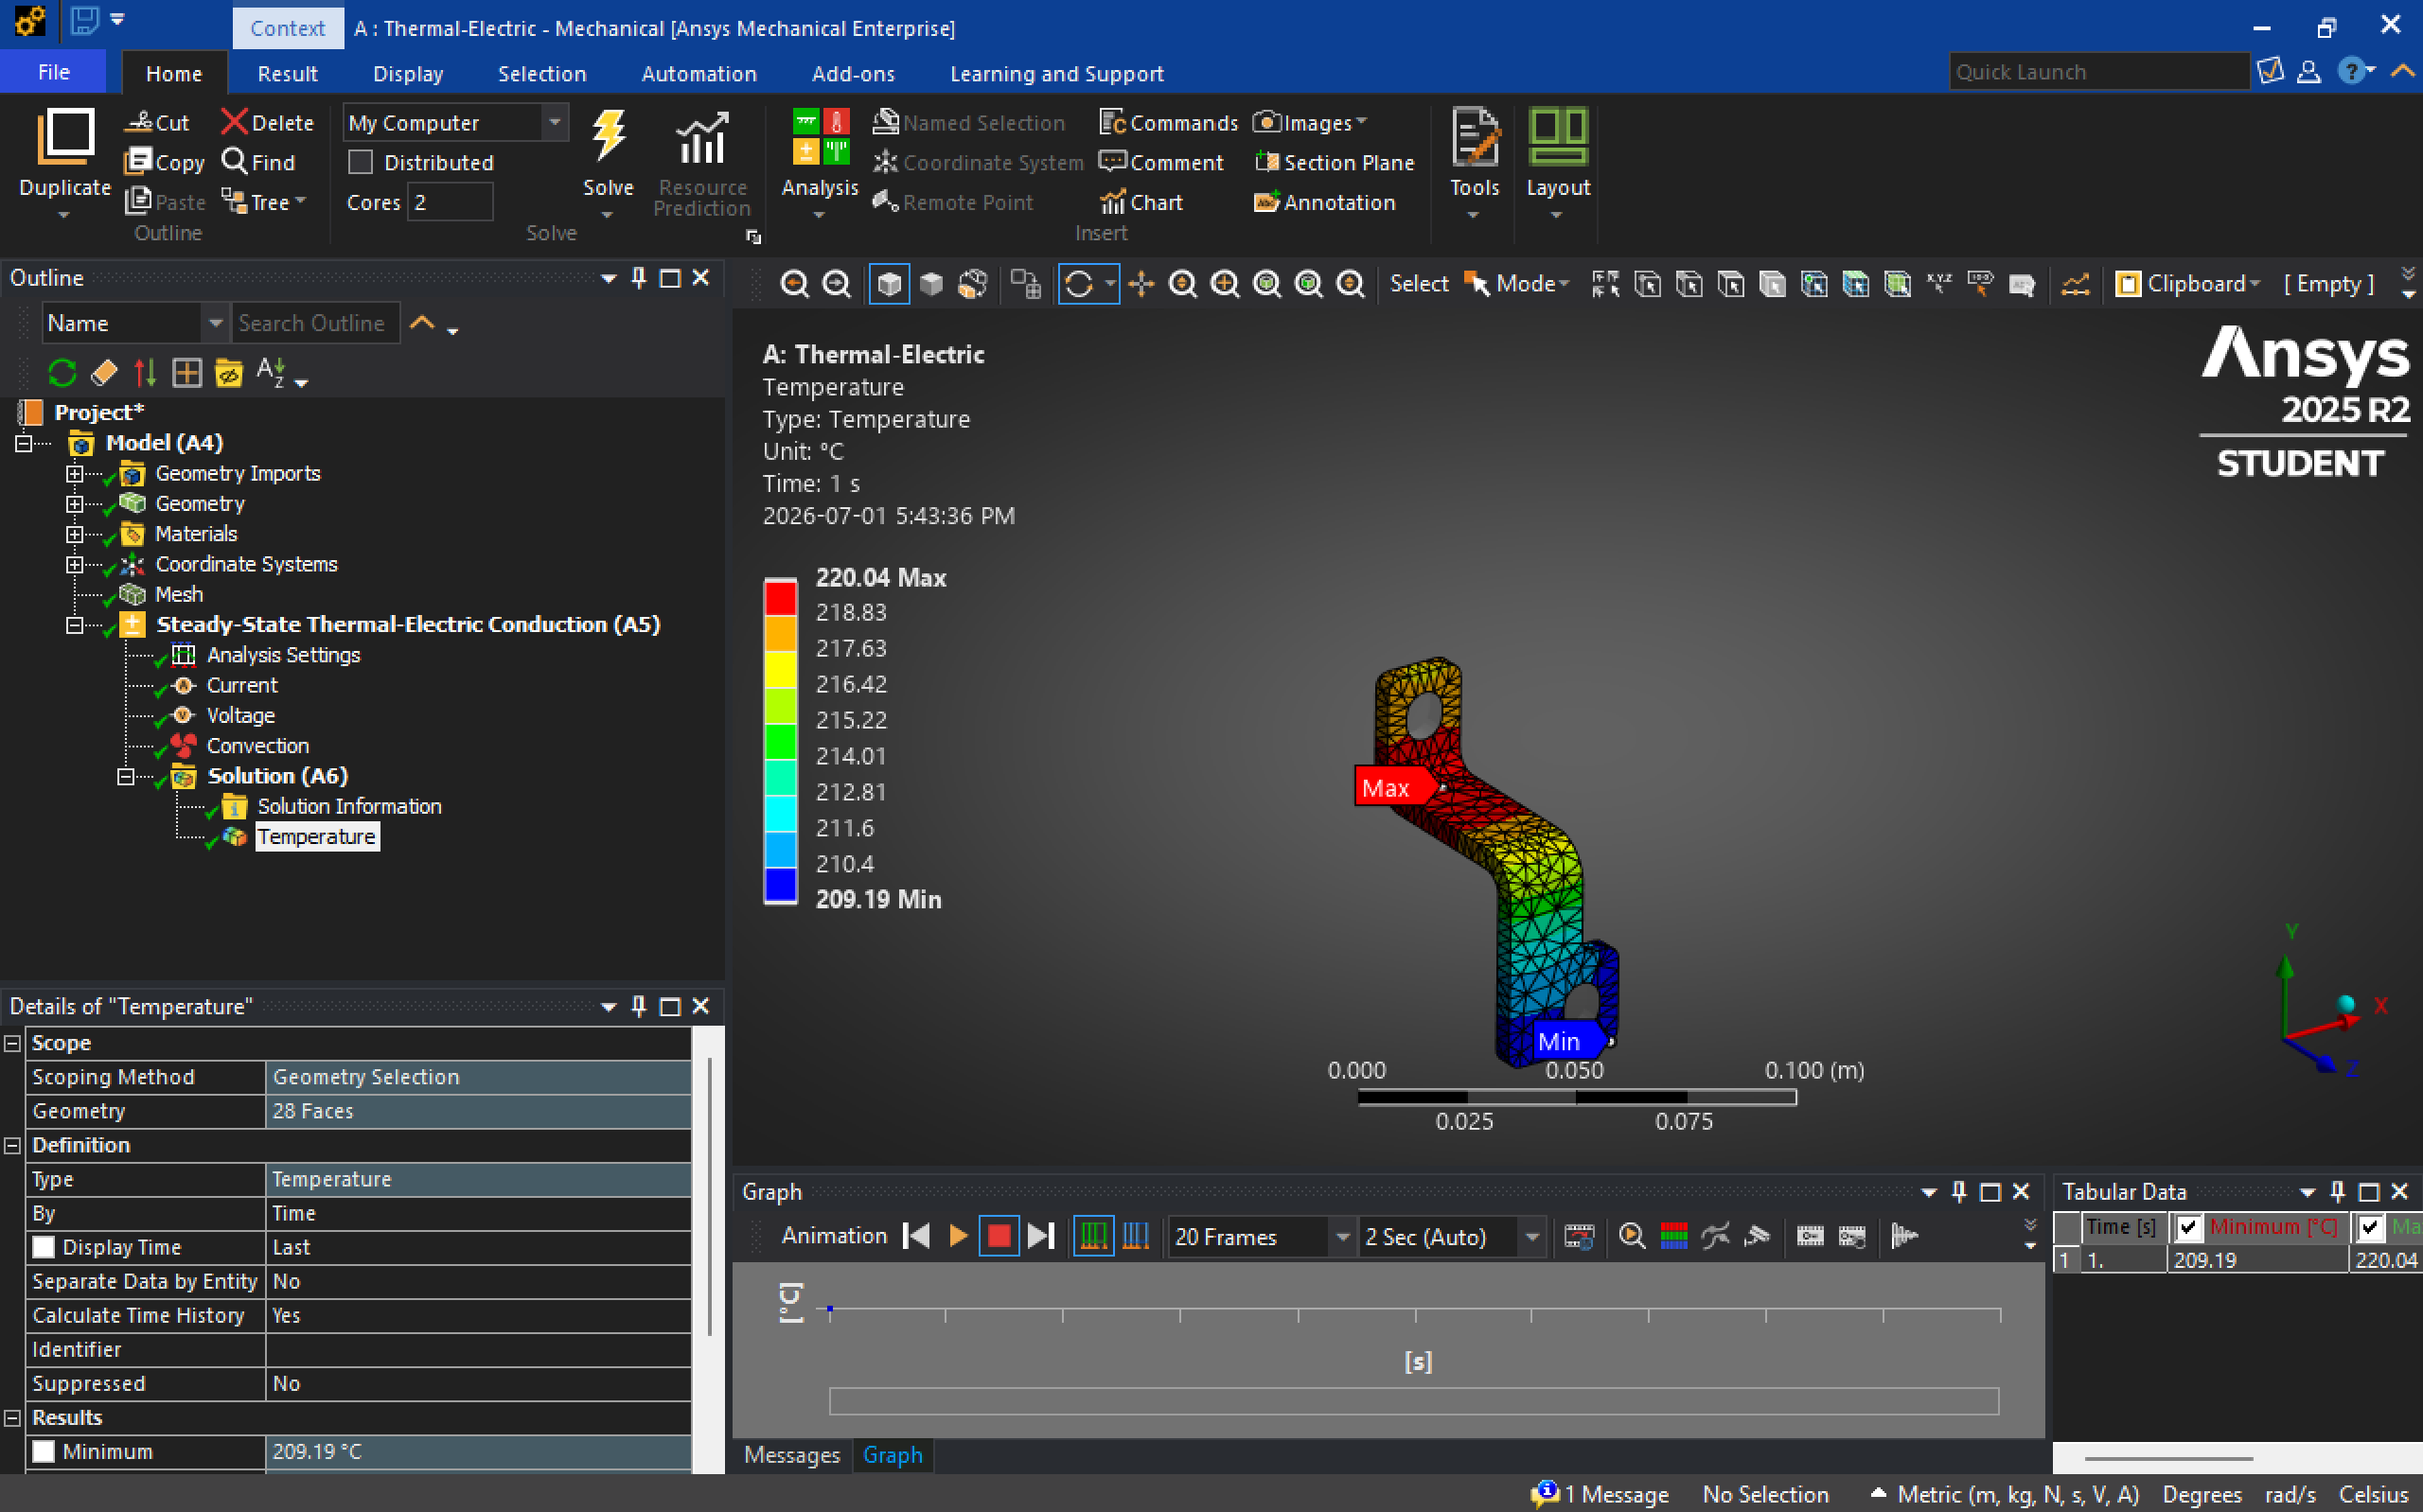Image resolution: width=2423 pixels, height=1512 pixels.
Task: Click the 1 Message status bar link
Action: coord(1600,1494)
